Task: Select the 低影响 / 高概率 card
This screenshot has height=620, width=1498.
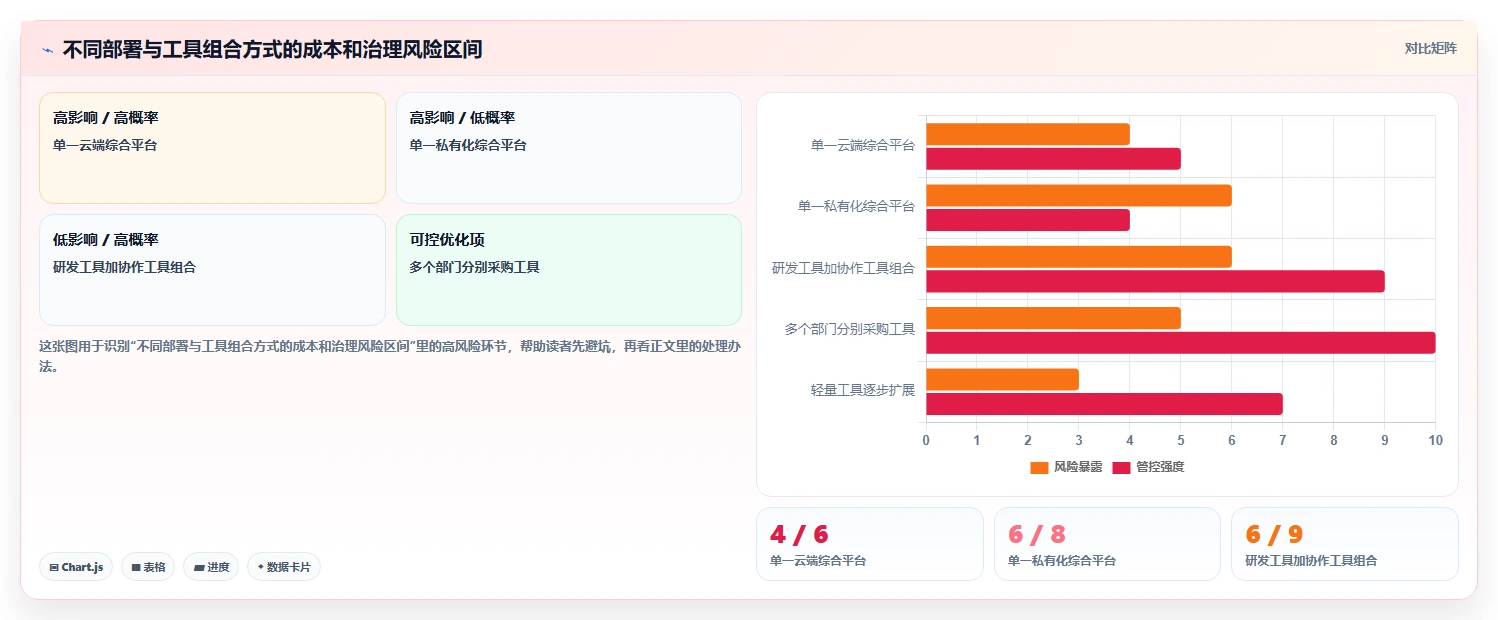Action: tap(212, 270)
